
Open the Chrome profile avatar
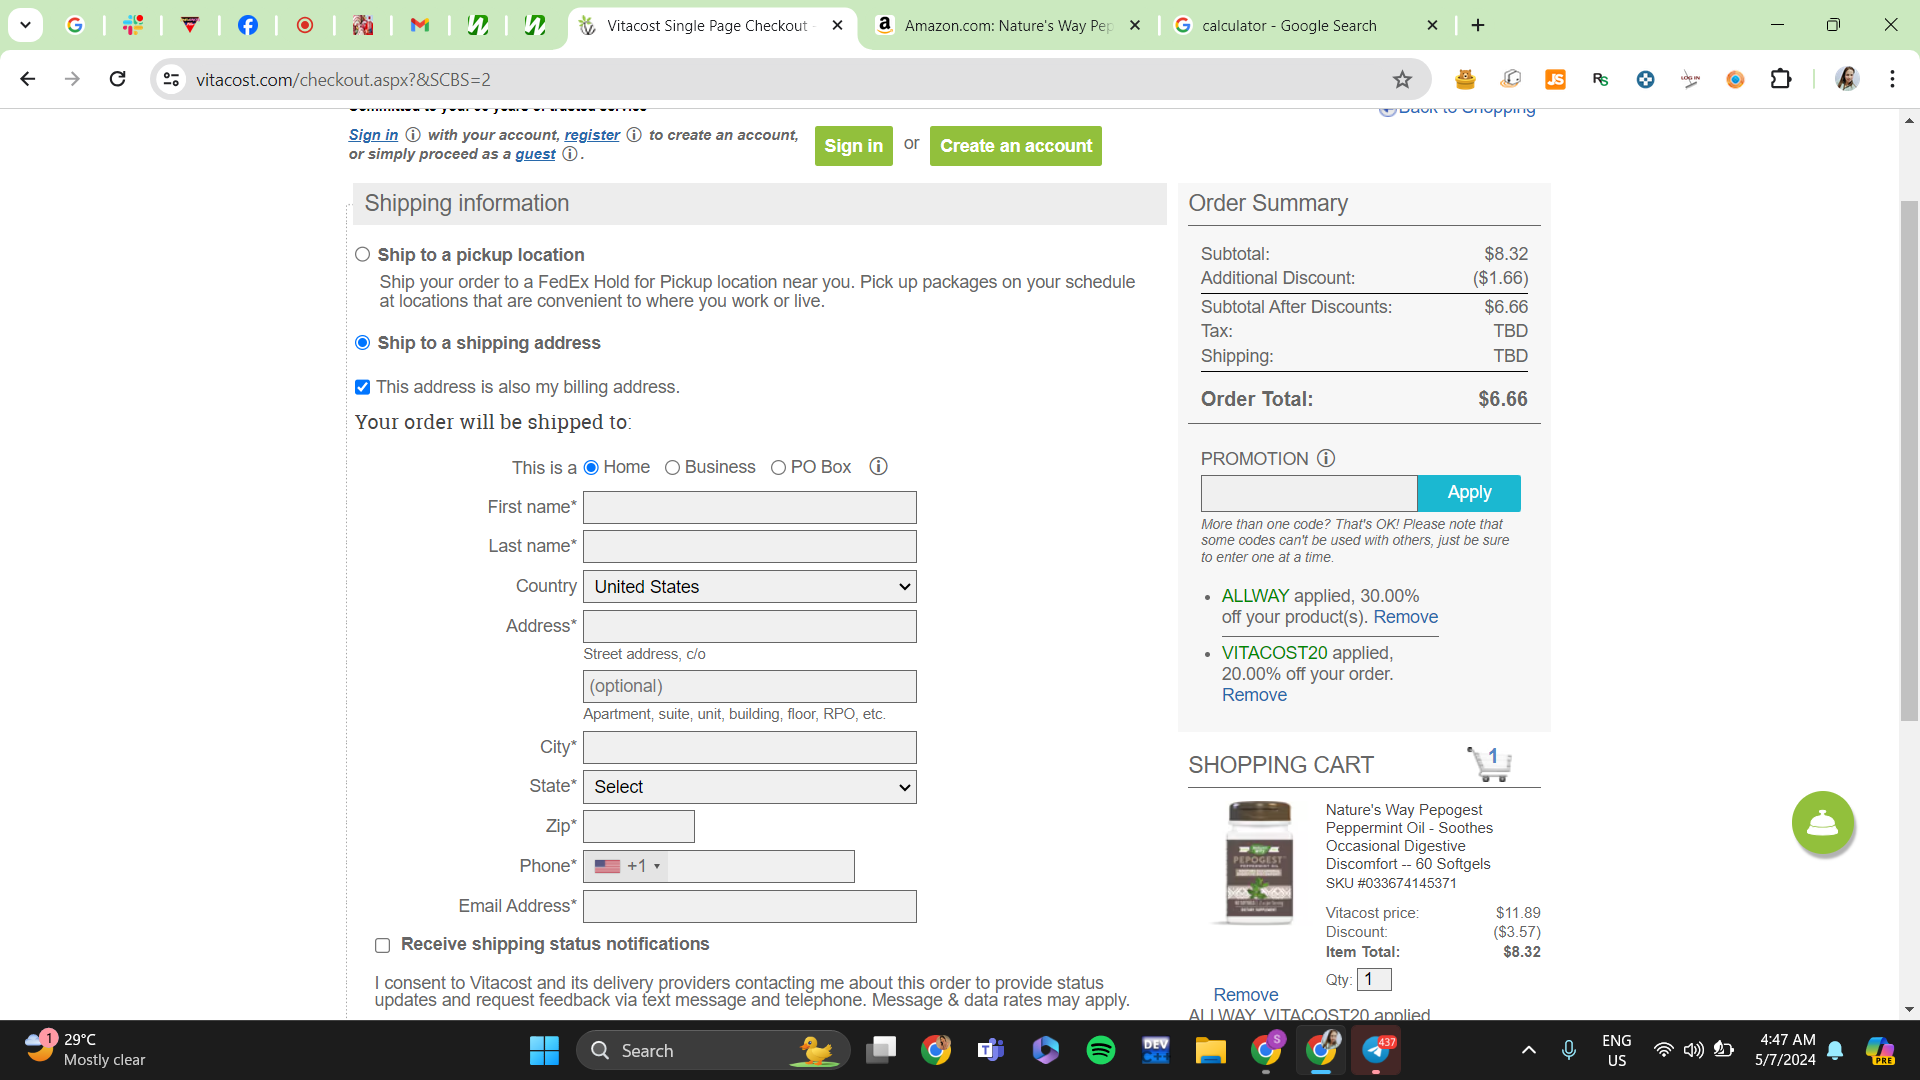1847,79
